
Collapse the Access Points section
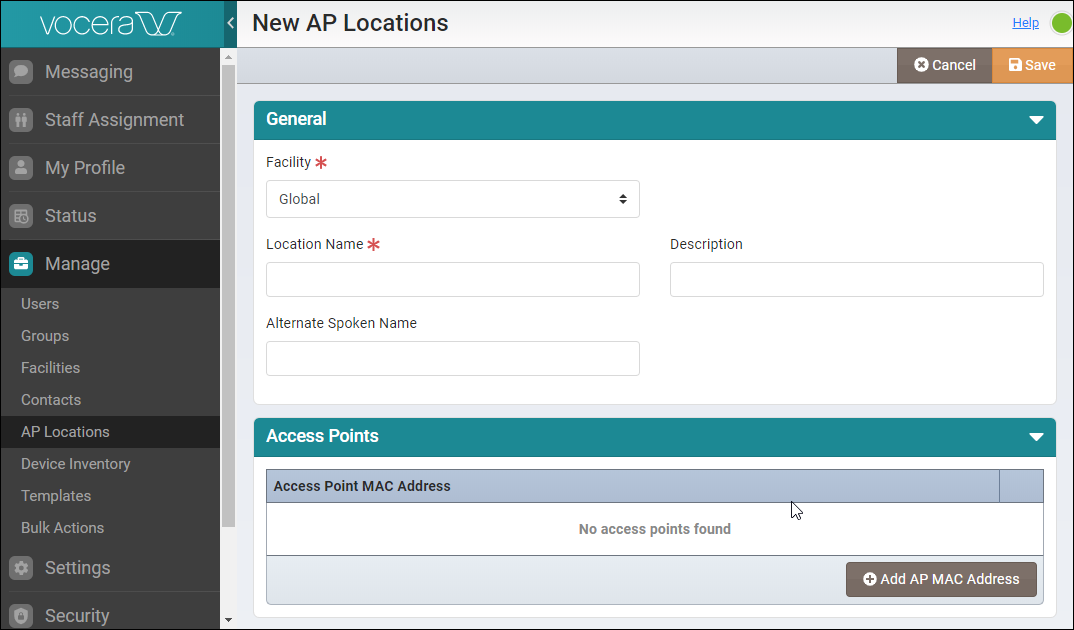pos(1036,436)
